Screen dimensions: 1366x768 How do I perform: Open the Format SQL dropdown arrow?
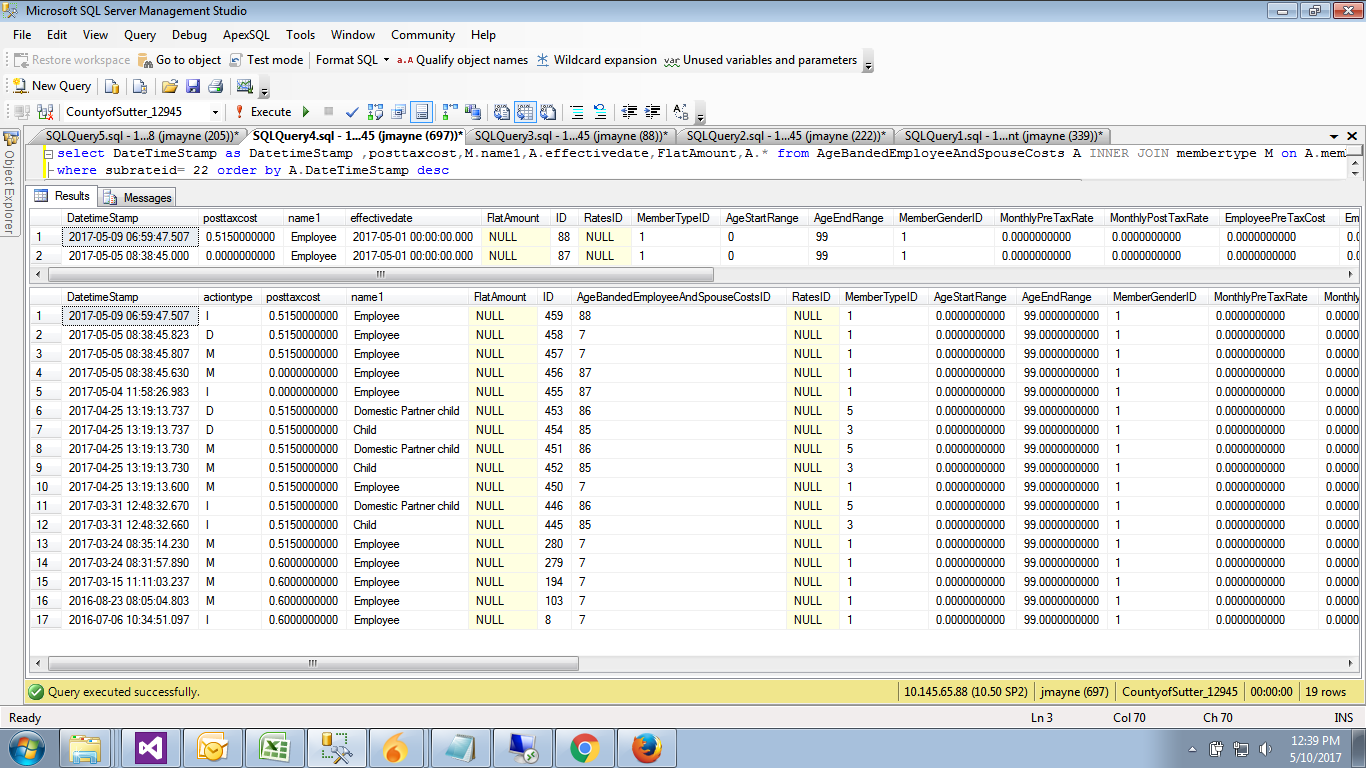click(x=386, y=60)
